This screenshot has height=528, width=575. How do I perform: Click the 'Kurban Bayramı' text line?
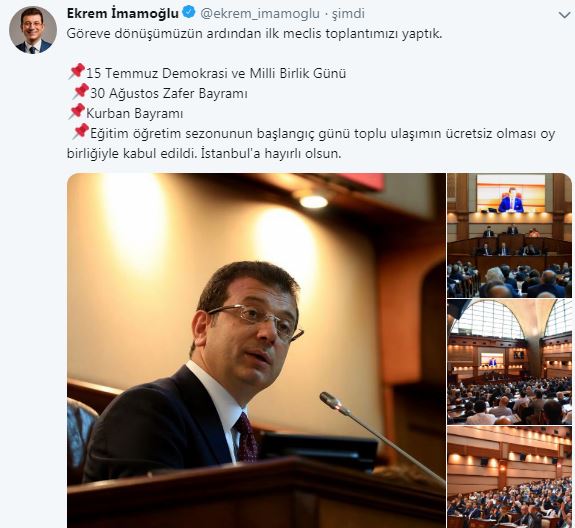pyautogui.click(x=134, y=113)
